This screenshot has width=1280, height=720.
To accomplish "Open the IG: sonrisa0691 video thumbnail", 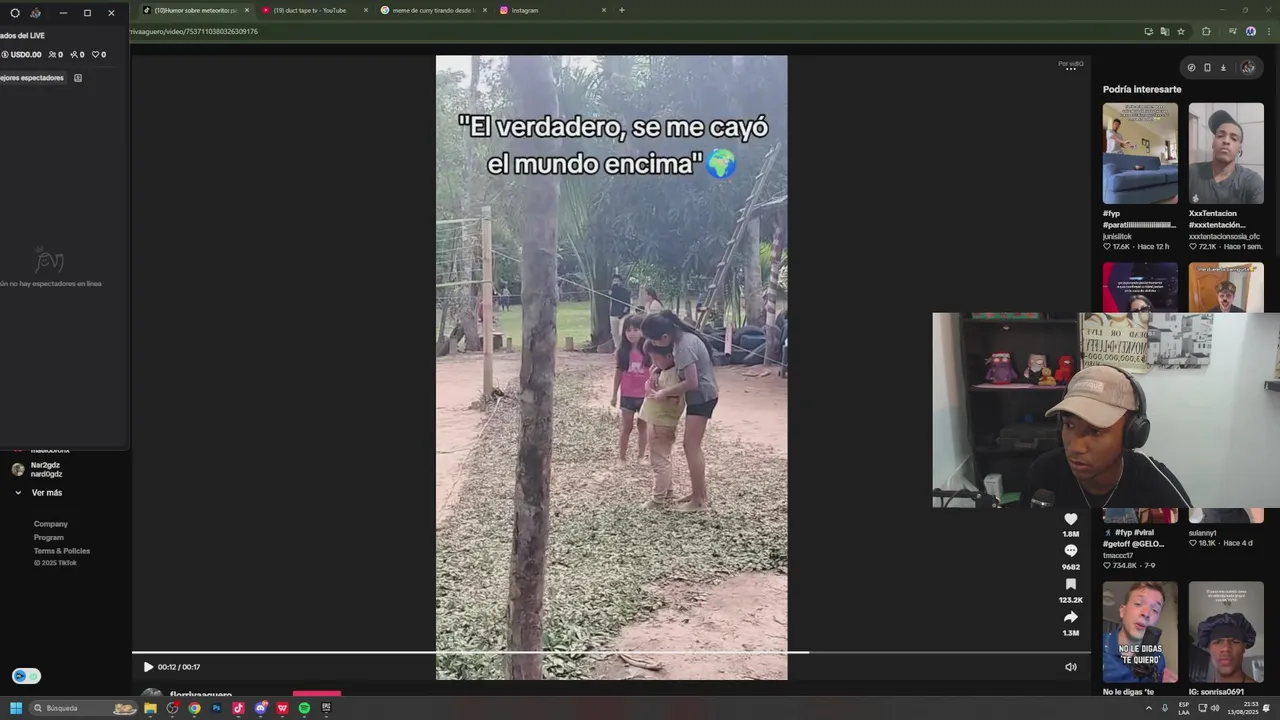I will coord(1226,632).
